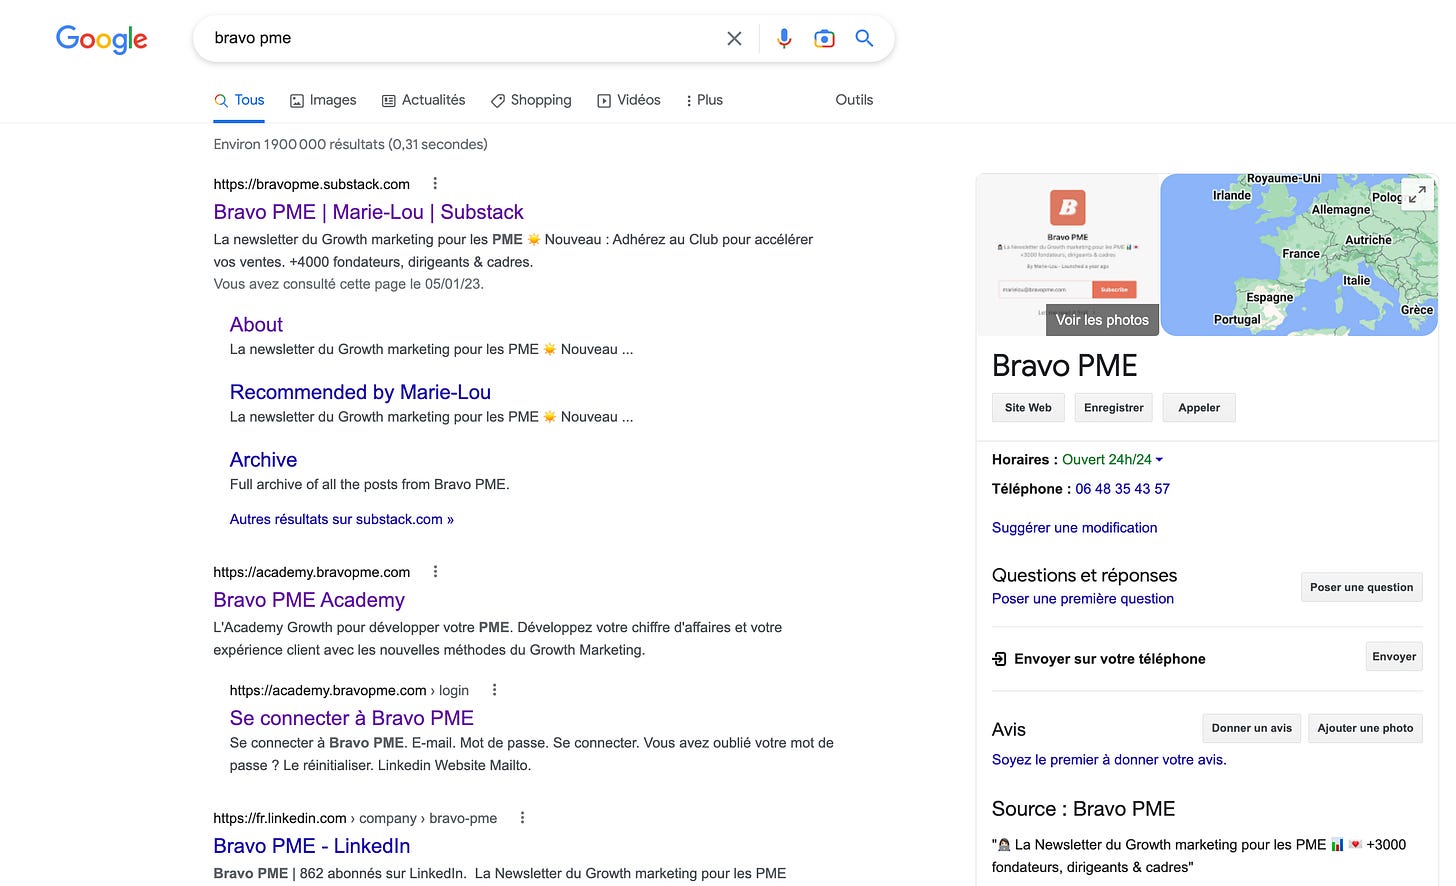Clear the search box with X icon
Screen dimensions: 1456x886
(734, 38)
